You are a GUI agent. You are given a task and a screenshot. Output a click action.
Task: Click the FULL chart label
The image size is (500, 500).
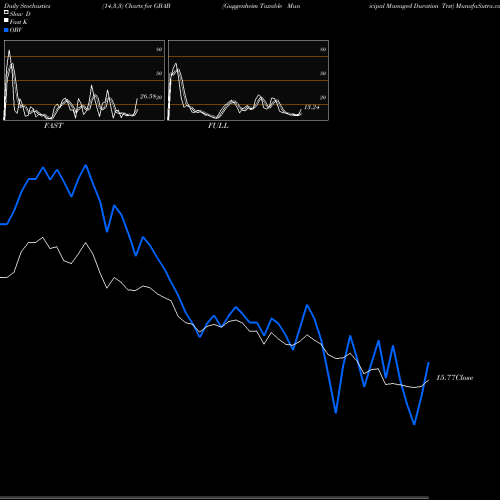pyautogui.click(x=218, y=126)
